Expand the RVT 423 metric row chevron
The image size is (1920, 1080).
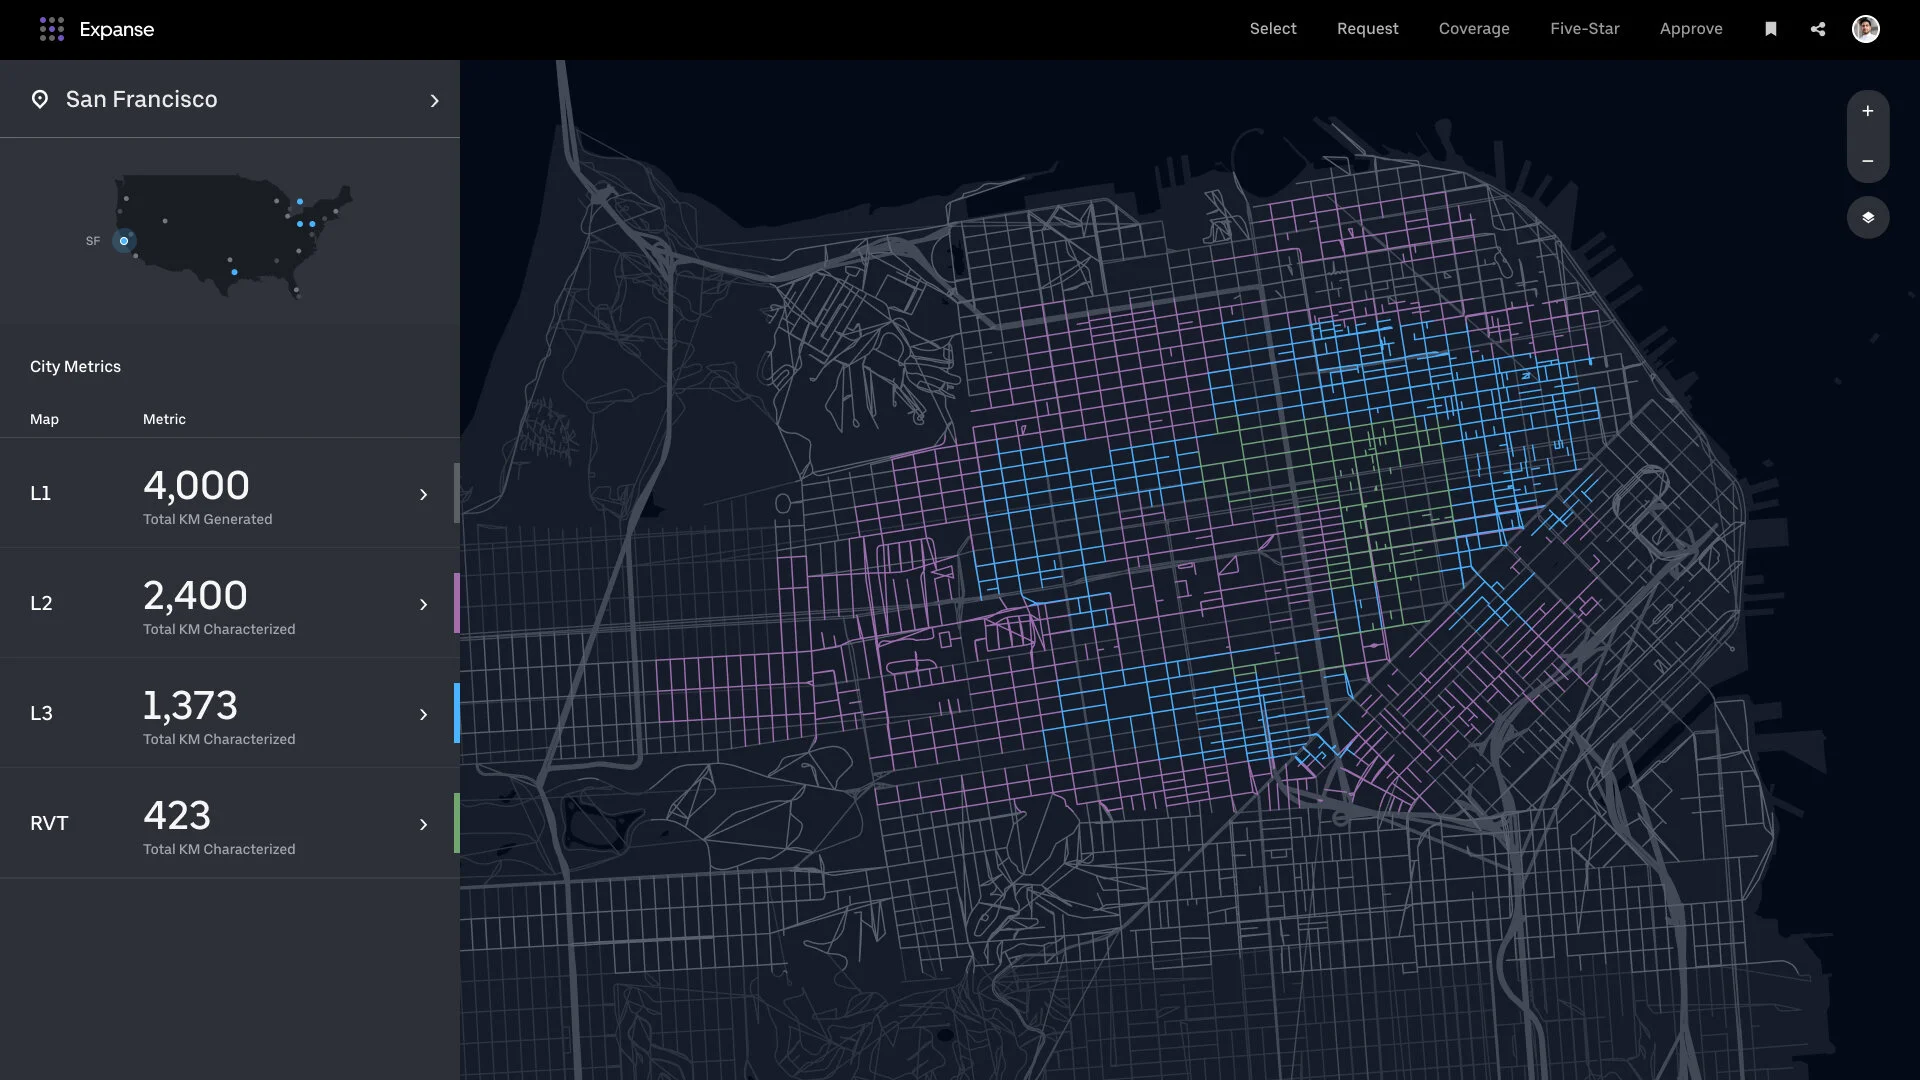(x=423, y=825)
